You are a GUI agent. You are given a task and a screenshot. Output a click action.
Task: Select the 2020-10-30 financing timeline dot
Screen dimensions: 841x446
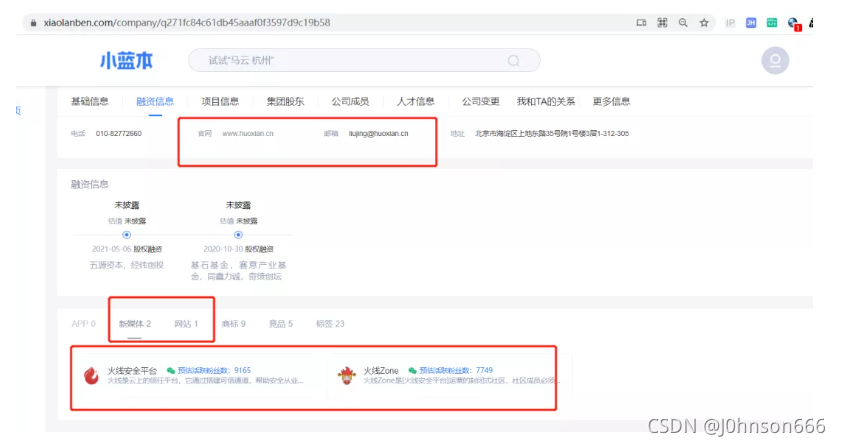pyautogui.click(x=238, y=235)
